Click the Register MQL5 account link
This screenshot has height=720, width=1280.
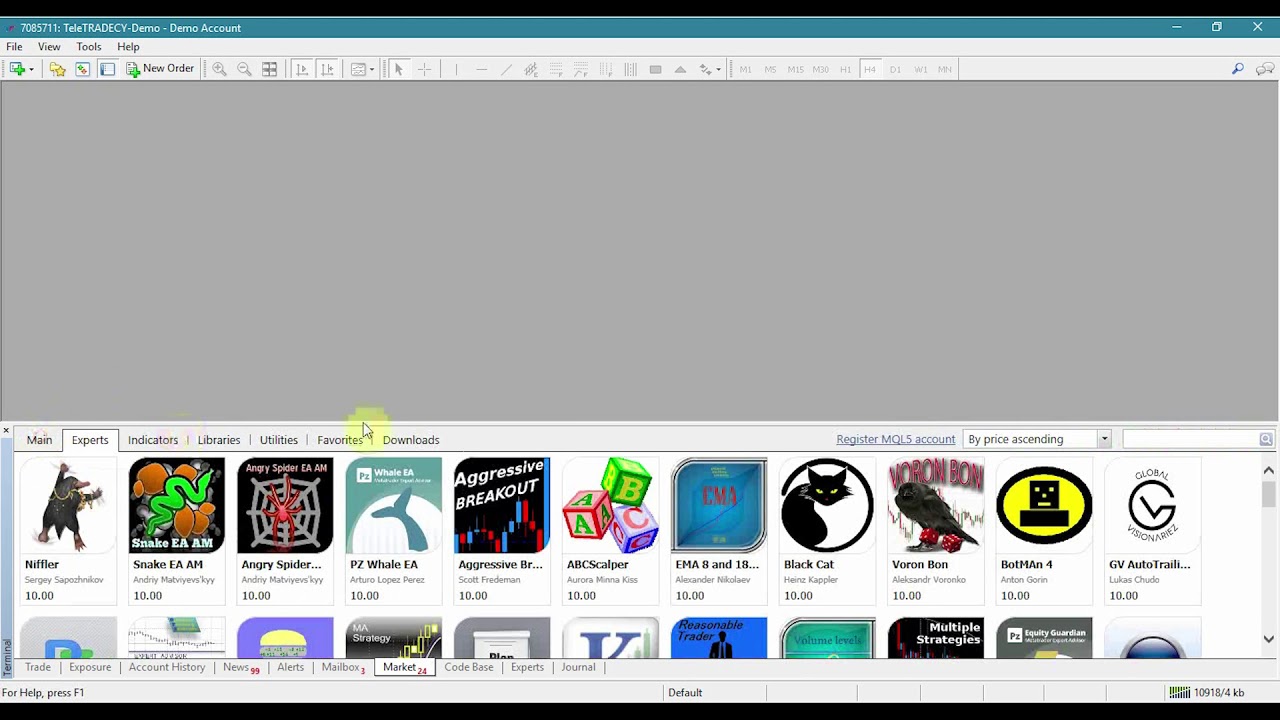click(x=895, y=439)
